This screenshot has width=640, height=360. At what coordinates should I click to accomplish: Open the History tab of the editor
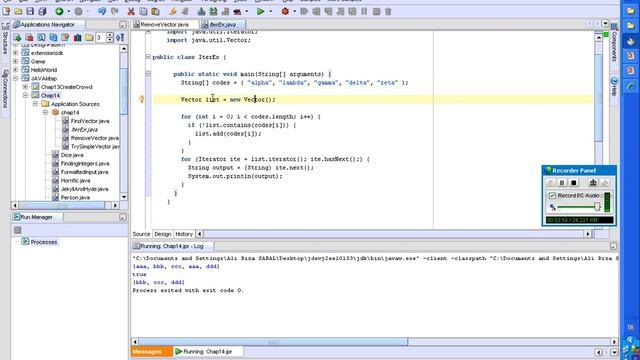tap(184, 234)
